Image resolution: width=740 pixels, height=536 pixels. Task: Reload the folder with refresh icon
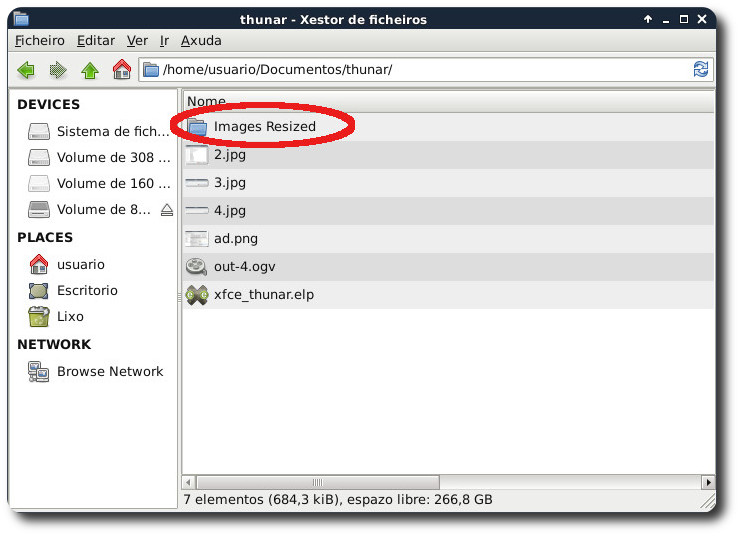click(701, 70)
